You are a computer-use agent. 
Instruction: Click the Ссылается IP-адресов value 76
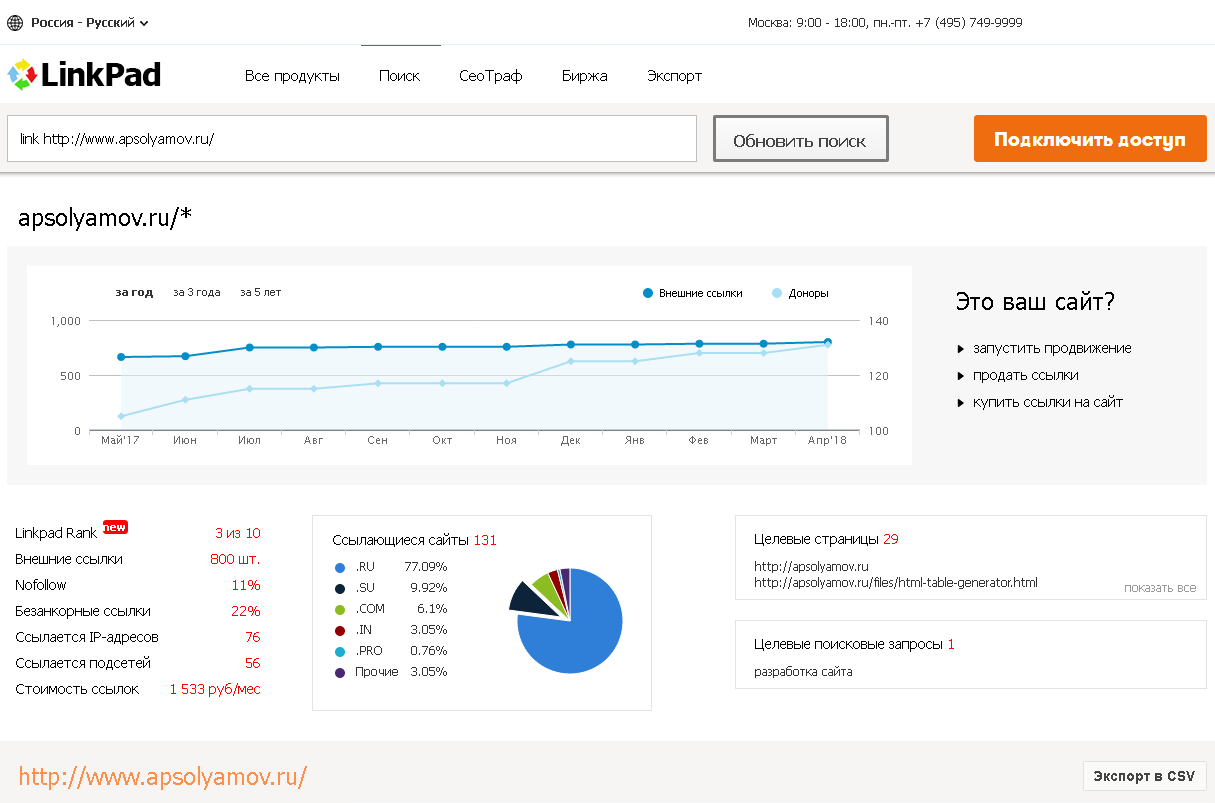coord(252,638)
